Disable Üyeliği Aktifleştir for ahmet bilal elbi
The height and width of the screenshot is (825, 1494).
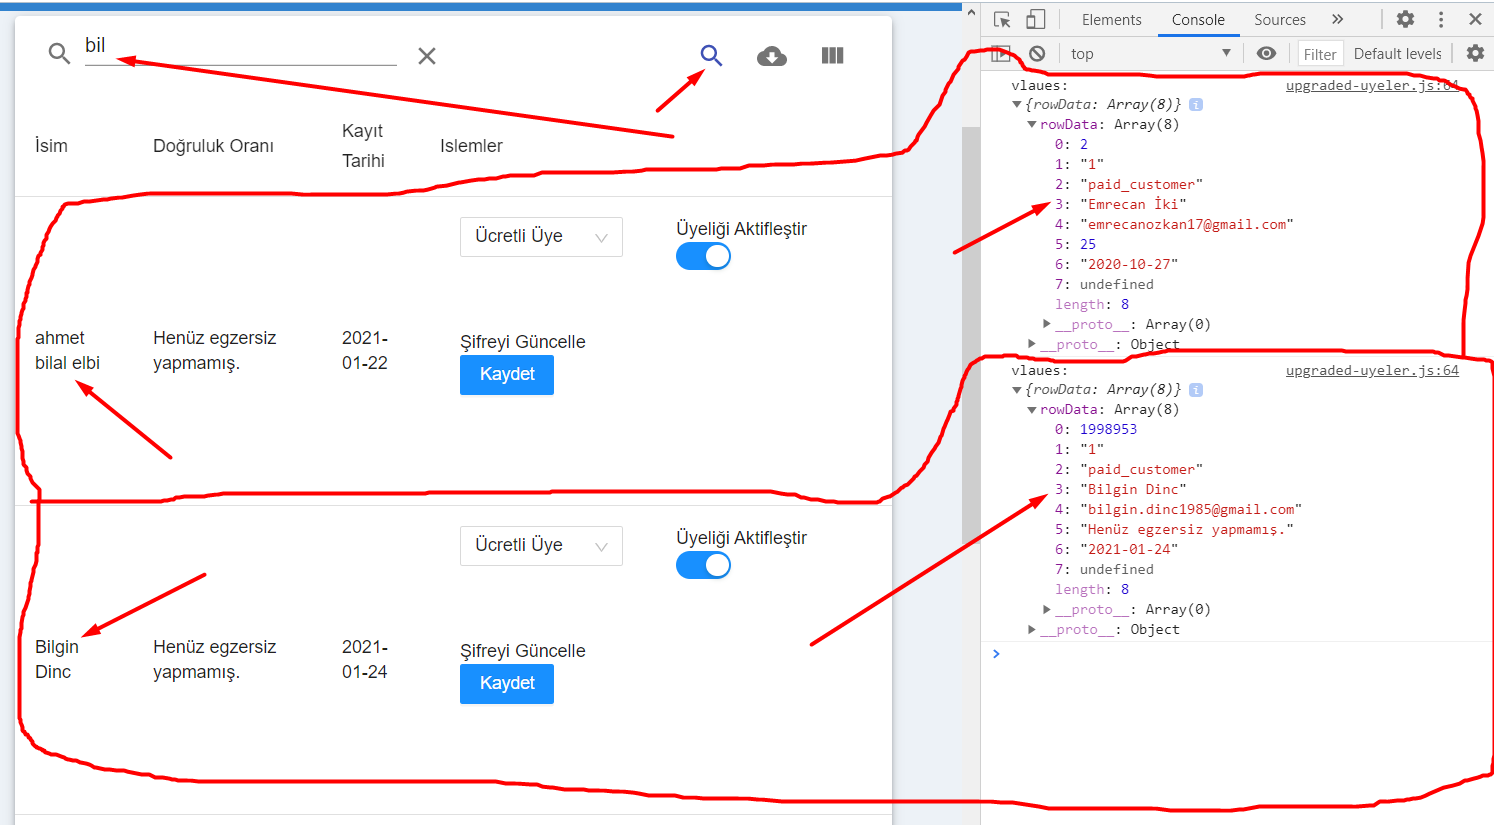point(703,256)
